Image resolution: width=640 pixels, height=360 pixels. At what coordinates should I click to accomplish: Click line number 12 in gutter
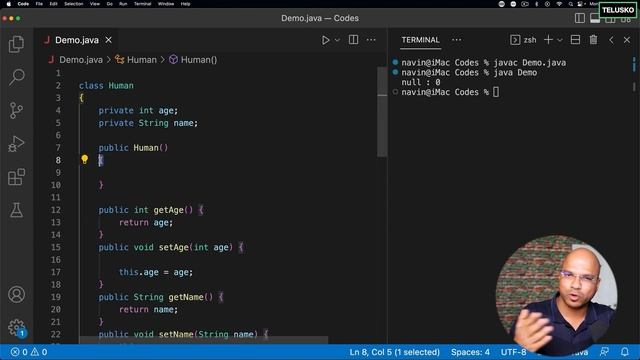(56, 210)
